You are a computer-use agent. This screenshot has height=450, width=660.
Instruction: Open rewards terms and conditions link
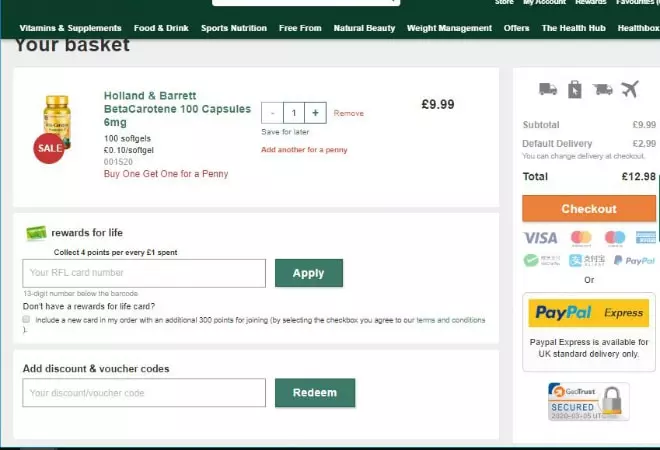pyautogui.click(x=450, y=320)
